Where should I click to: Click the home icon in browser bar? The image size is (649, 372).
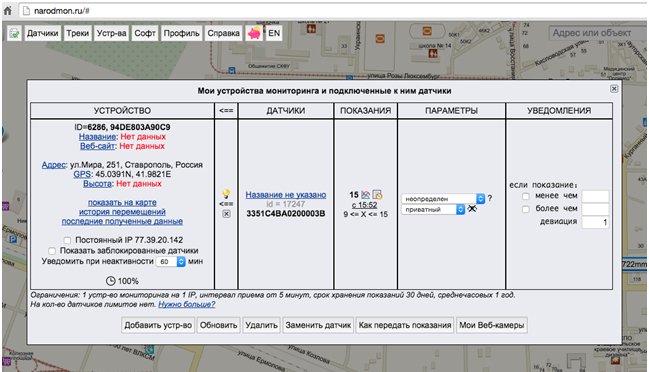pyautogui.click(x=8, y=10)
